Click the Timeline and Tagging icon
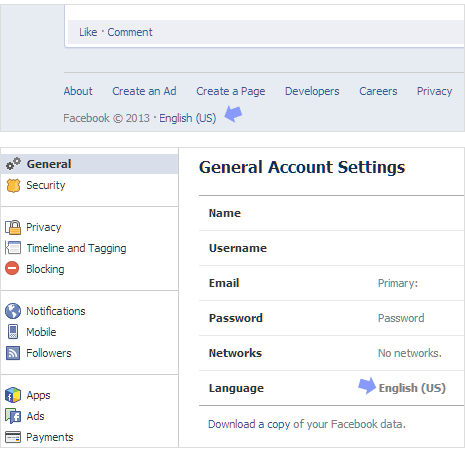The height and width of the screenshot is (456, 465). [13, 248]
